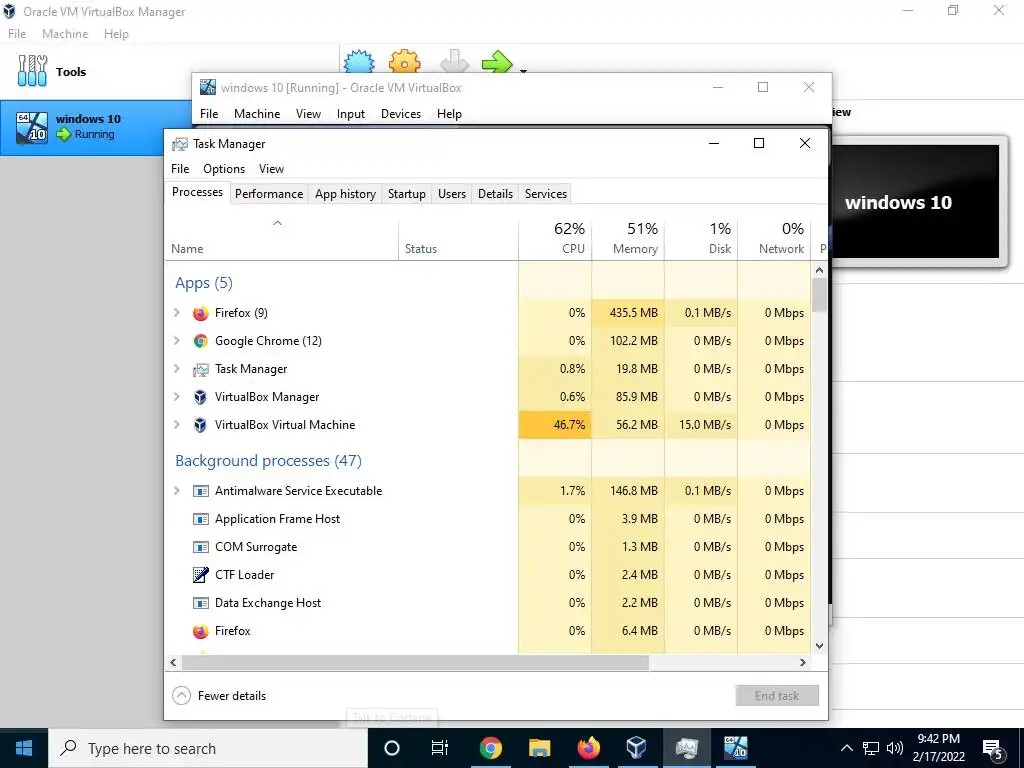Switch to the App history tab

click(x=345, y=194)
